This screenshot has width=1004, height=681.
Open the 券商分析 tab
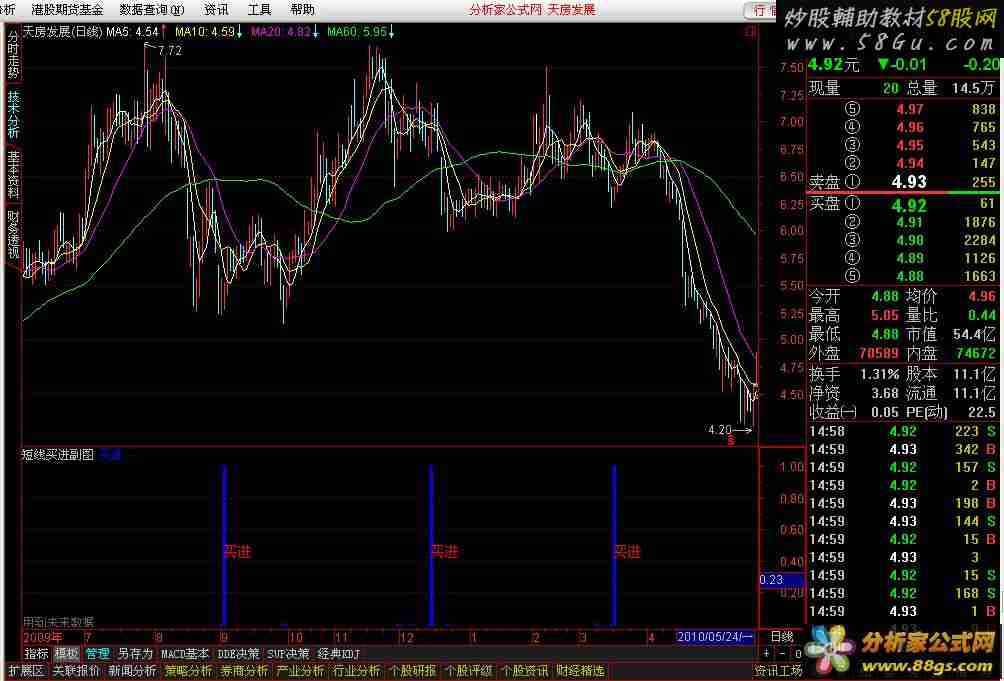[245, 671]
